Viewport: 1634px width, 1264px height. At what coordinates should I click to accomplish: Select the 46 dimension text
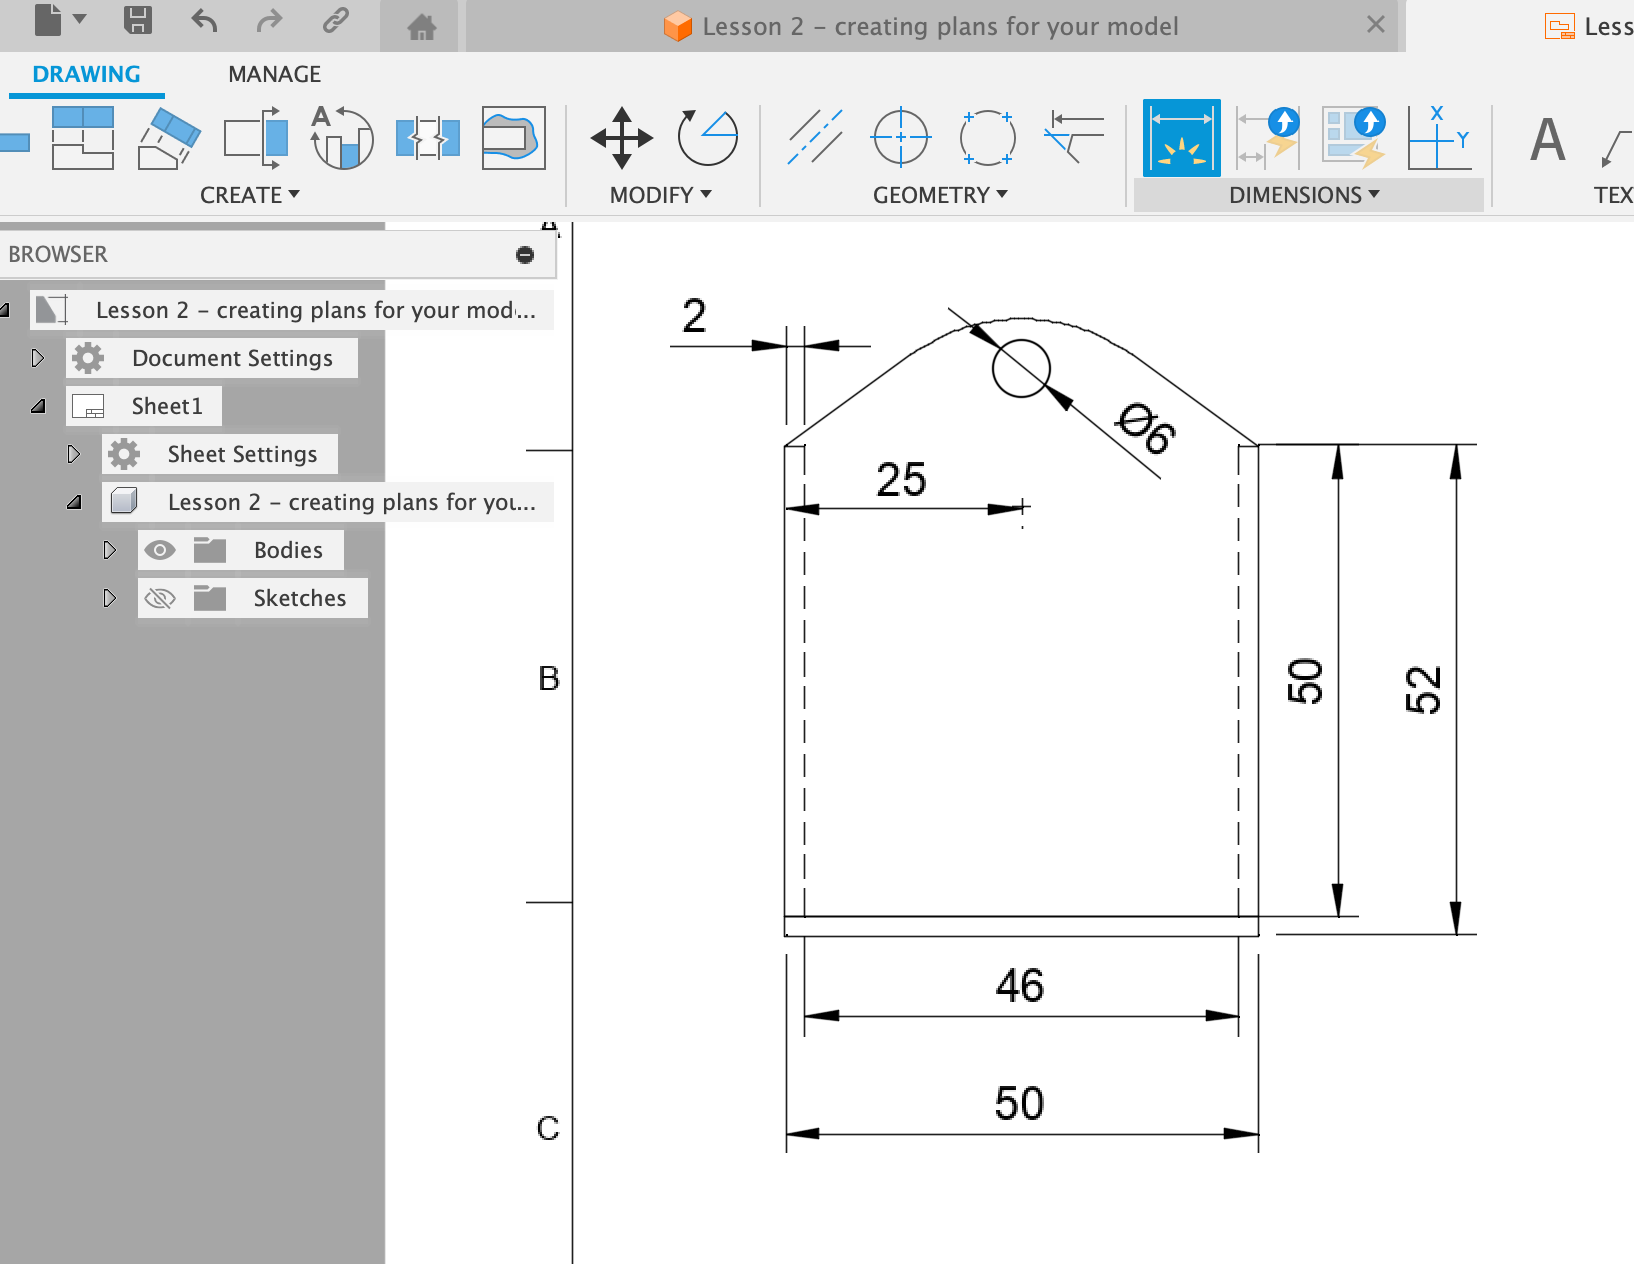pyautogui.click(x=1019, y=986)
